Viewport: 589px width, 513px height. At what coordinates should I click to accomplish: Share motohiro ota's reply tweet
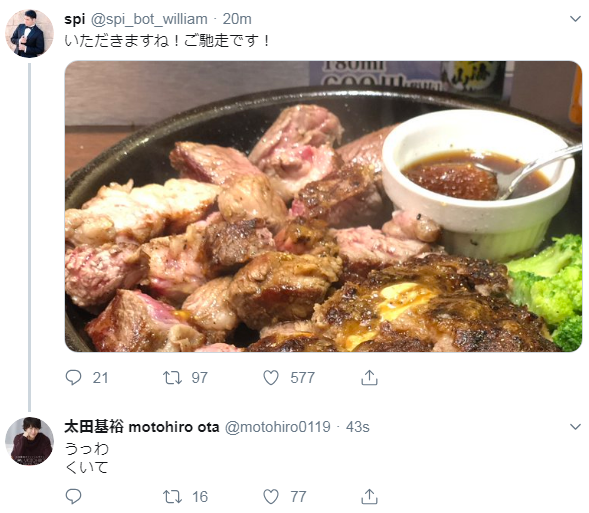[x=369, y=496]
